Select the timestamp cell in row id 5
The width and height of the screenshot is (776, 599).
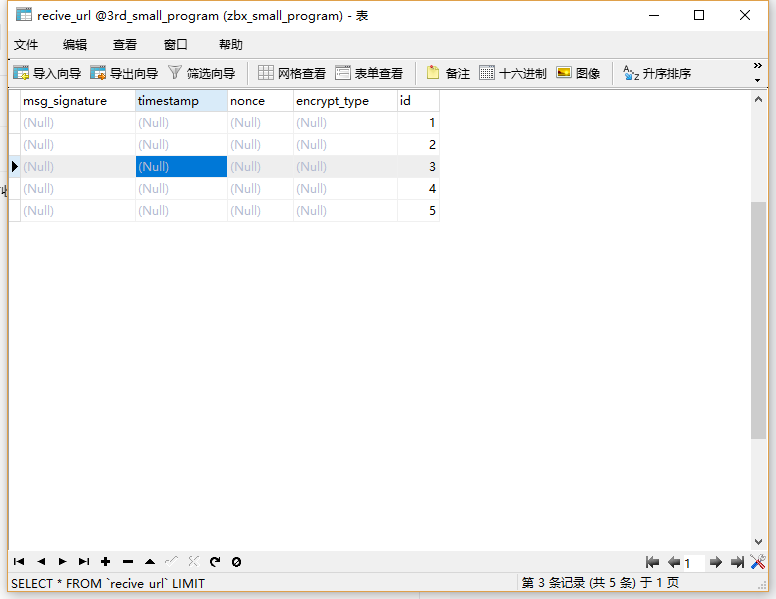pyautogui.click(x=181, y=210)
